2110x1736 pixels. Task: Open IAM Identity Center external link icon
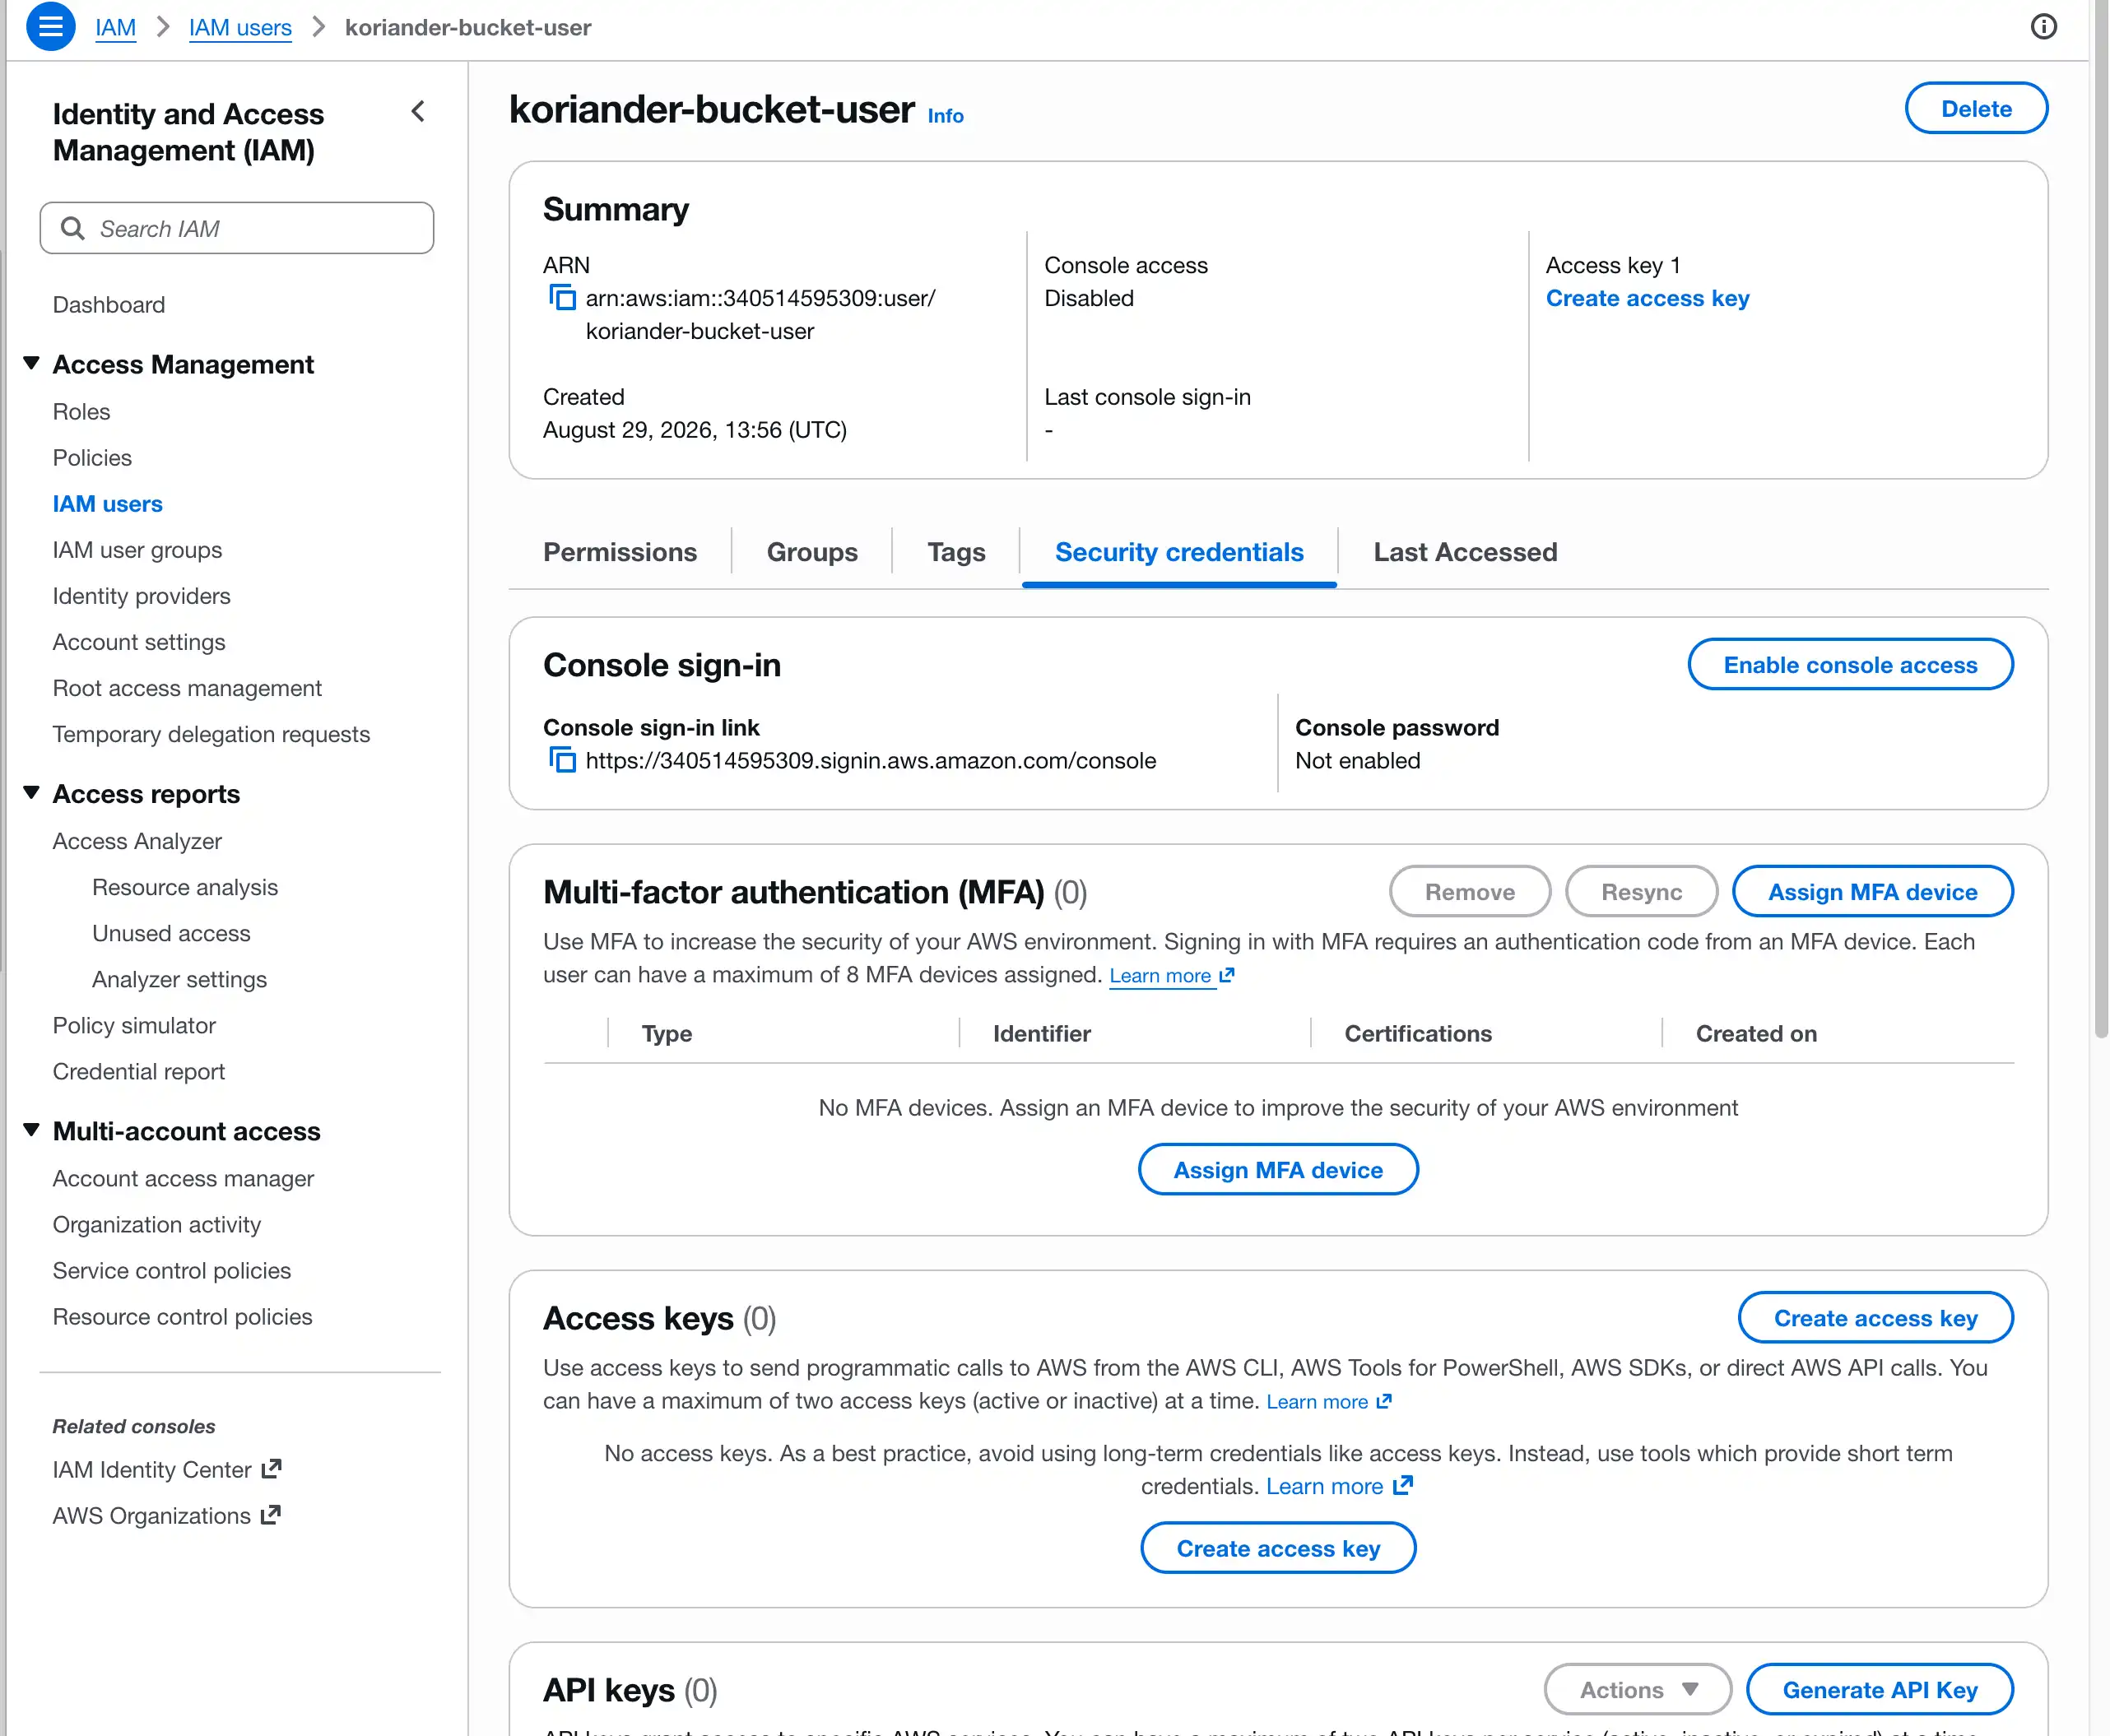click(271, 1469)
